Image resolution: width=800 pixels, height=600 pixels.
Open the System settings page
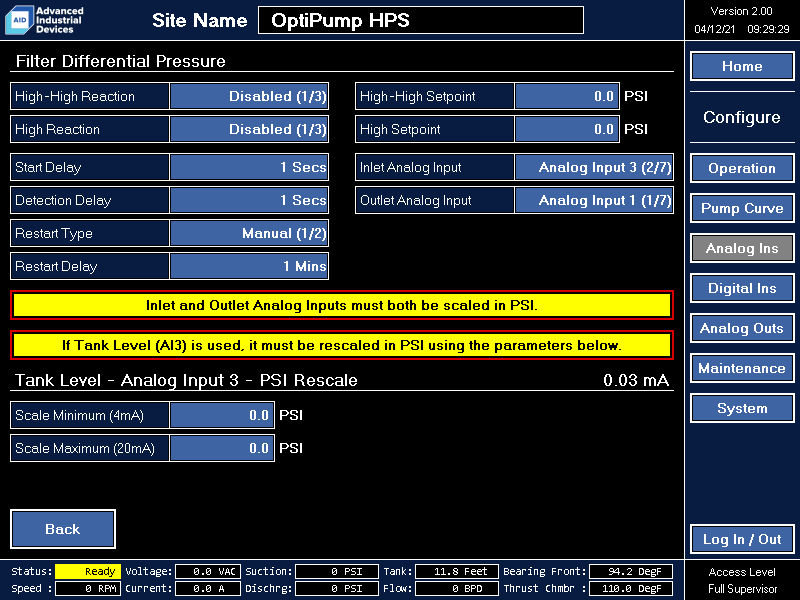point(742,408)
